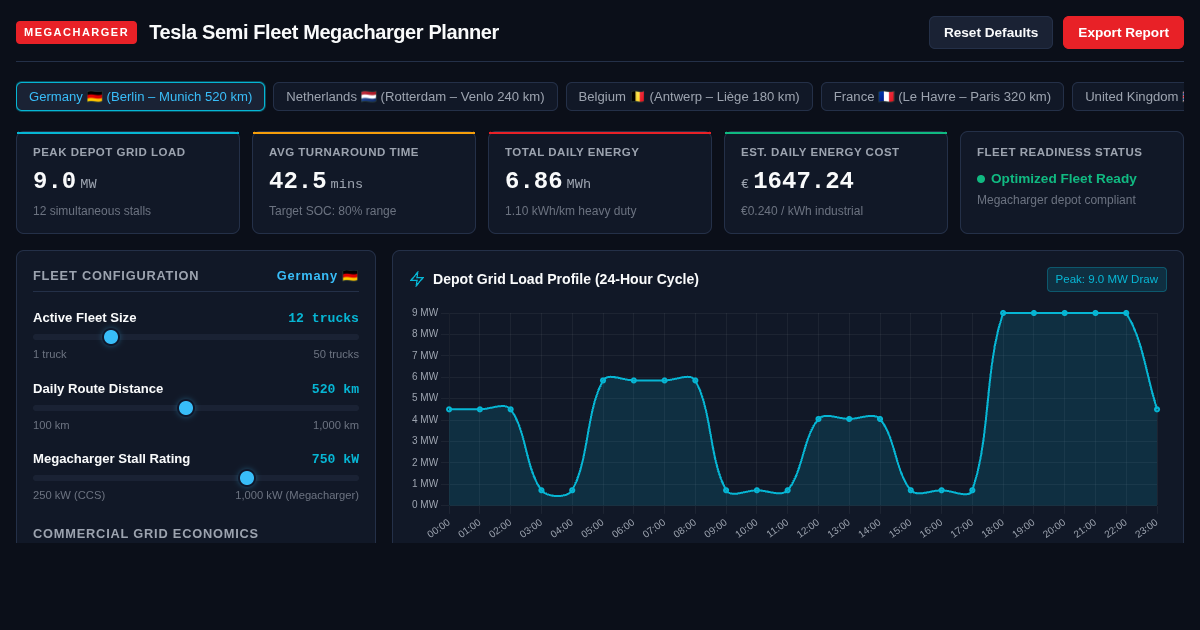Click the chart data point at 05:00
This screenshot has height=630, width=1200.
tap(603, 380)
